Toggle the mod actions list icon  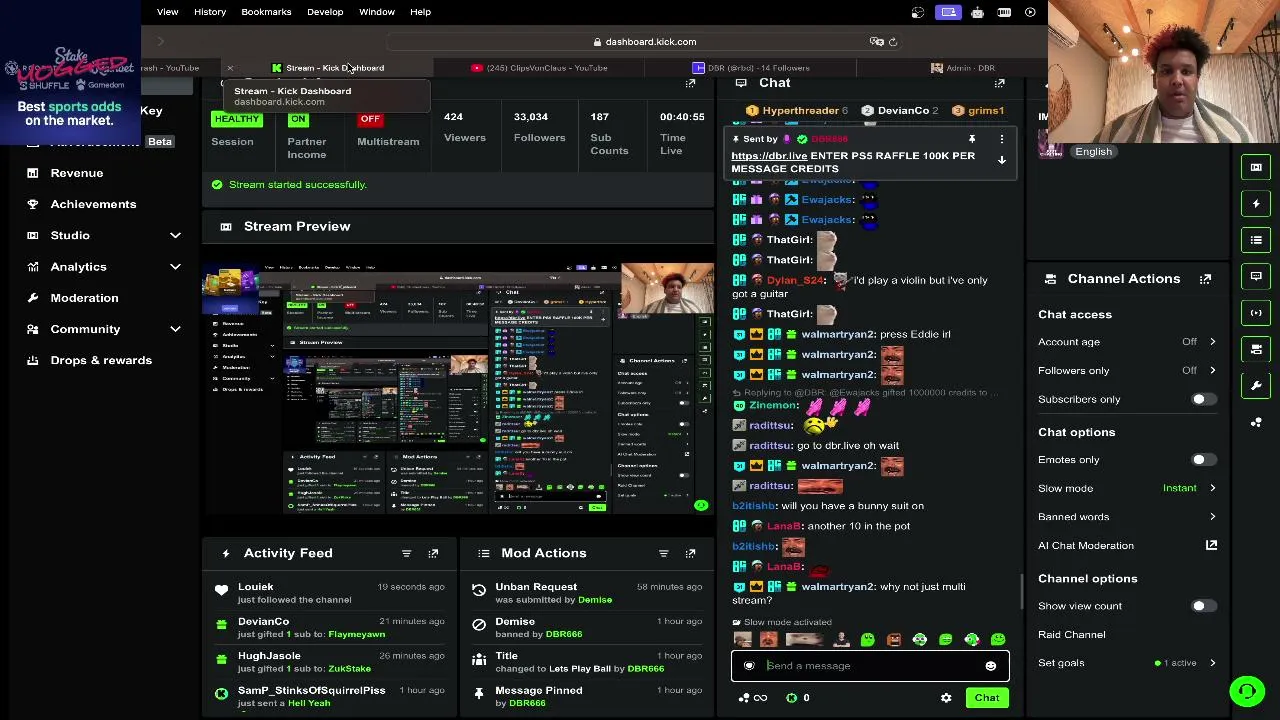pyautogui.click(x=1256, y=240)
